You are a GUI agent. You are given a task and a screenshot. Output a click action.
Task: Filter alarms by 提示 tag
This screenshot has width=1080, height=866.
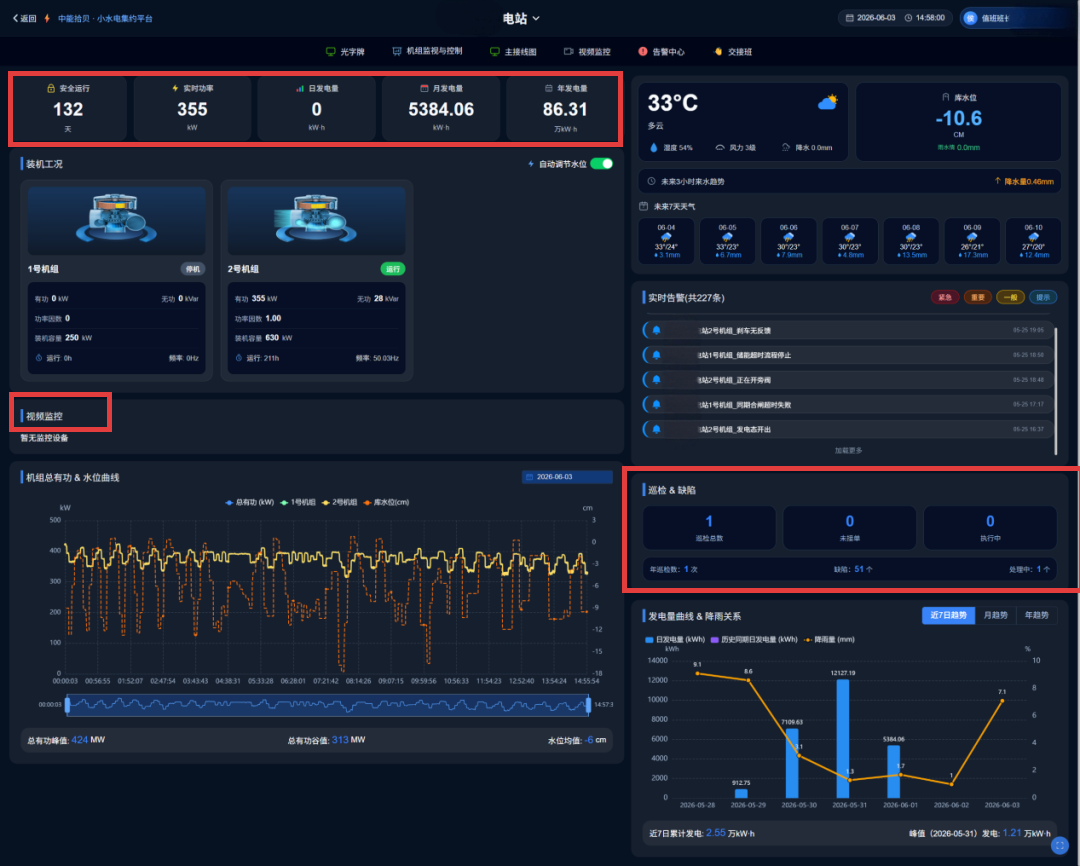click(1043, 298)
